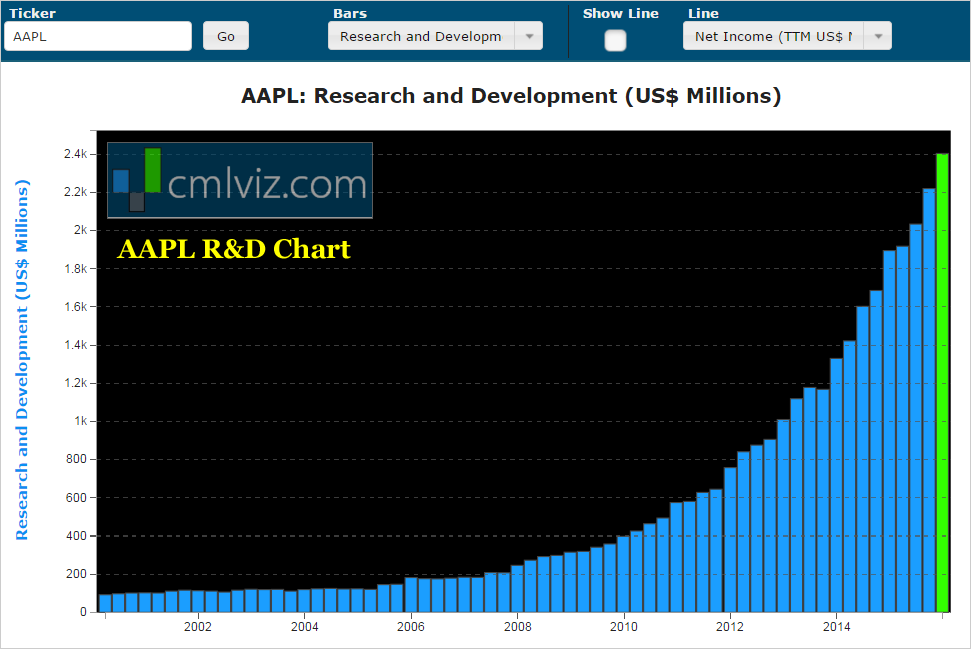Open the Bars dropdown showing Research and Development
Screen dimensions: 971x649
435,36
